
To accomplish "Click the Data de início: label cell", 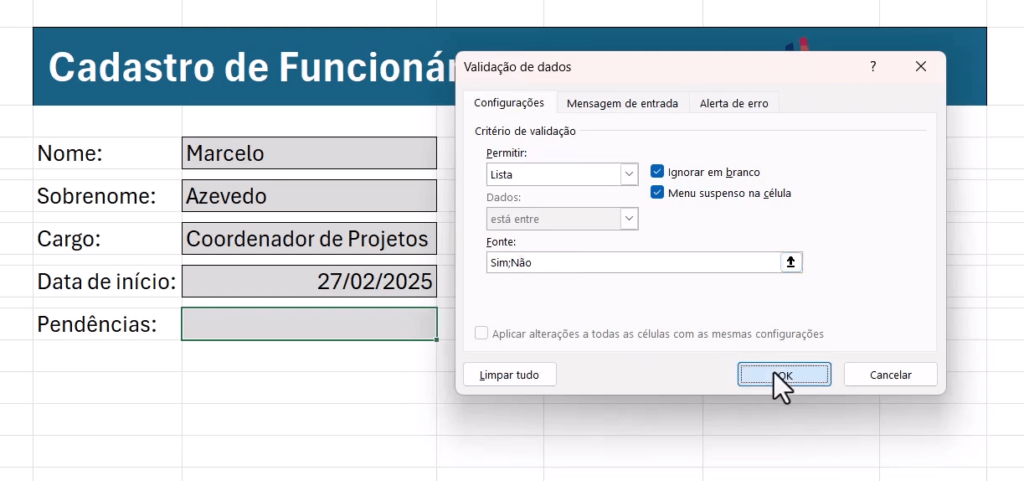I will [107, 281].
